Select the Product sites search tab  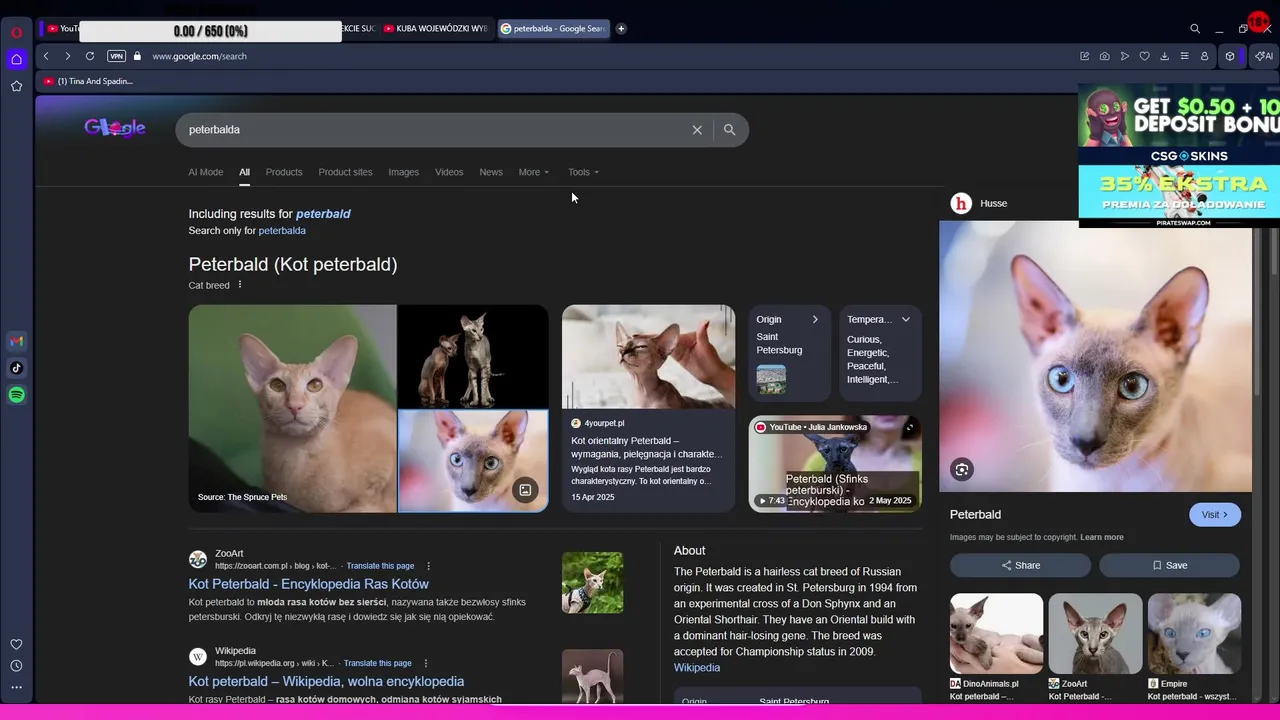(345, 172)
